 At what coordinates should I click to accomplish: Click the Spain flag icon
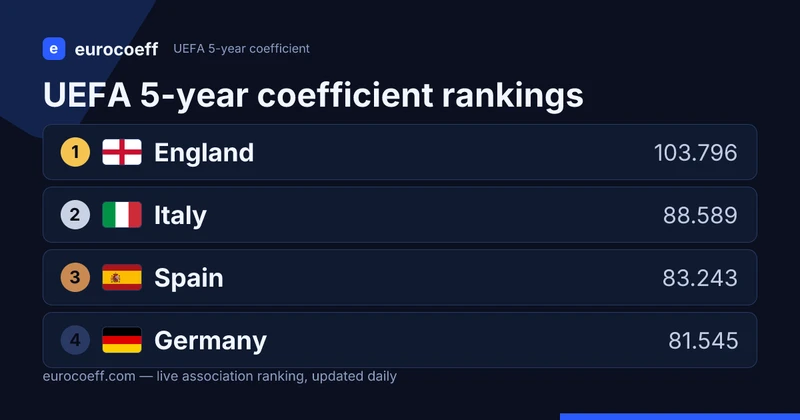(122, 278)
